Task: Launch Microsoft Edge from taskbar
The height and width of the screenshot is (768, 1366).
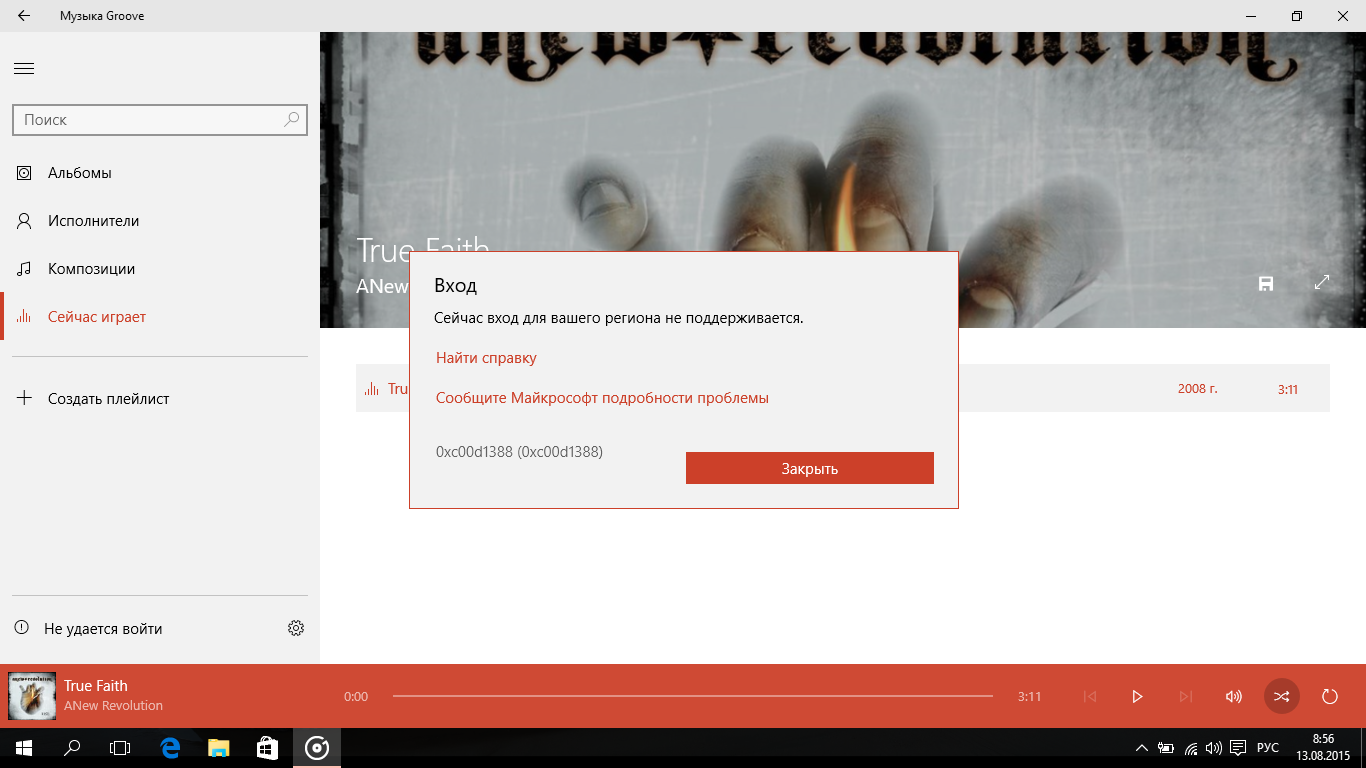Action: (170, 748)
